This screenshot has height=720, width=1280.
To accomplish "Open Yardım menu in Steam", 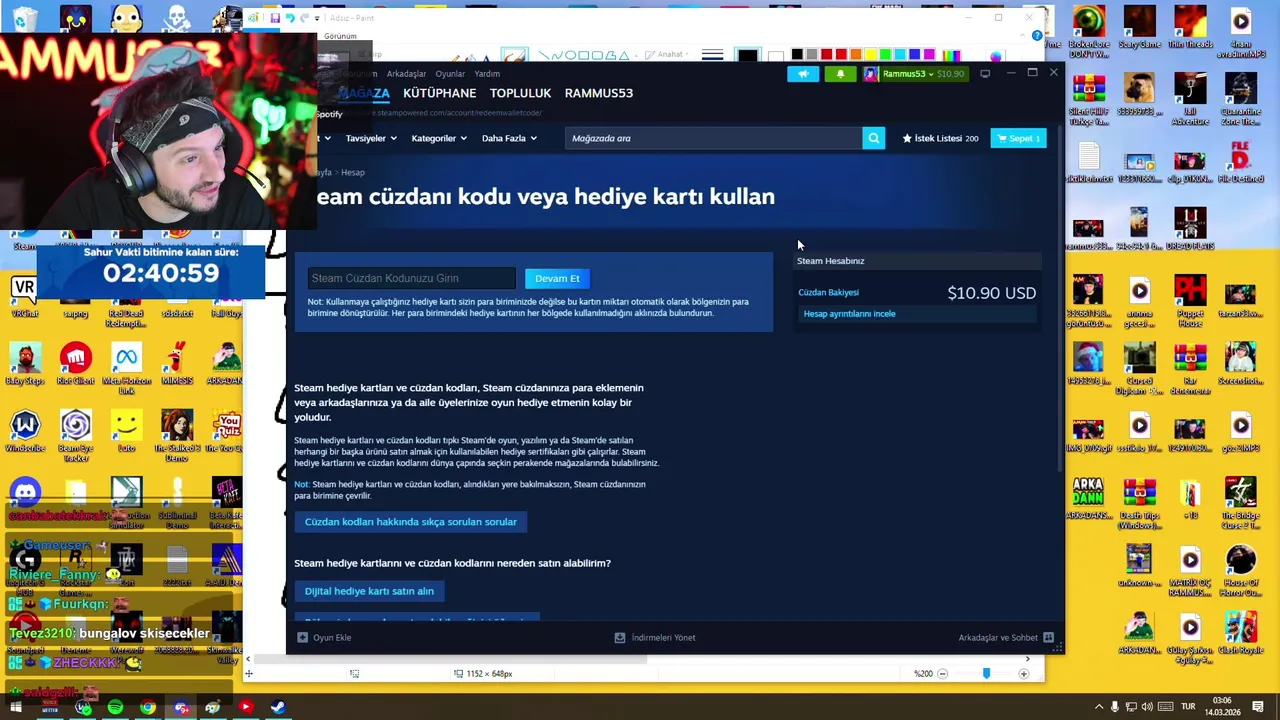I will [x=487, y=74].
